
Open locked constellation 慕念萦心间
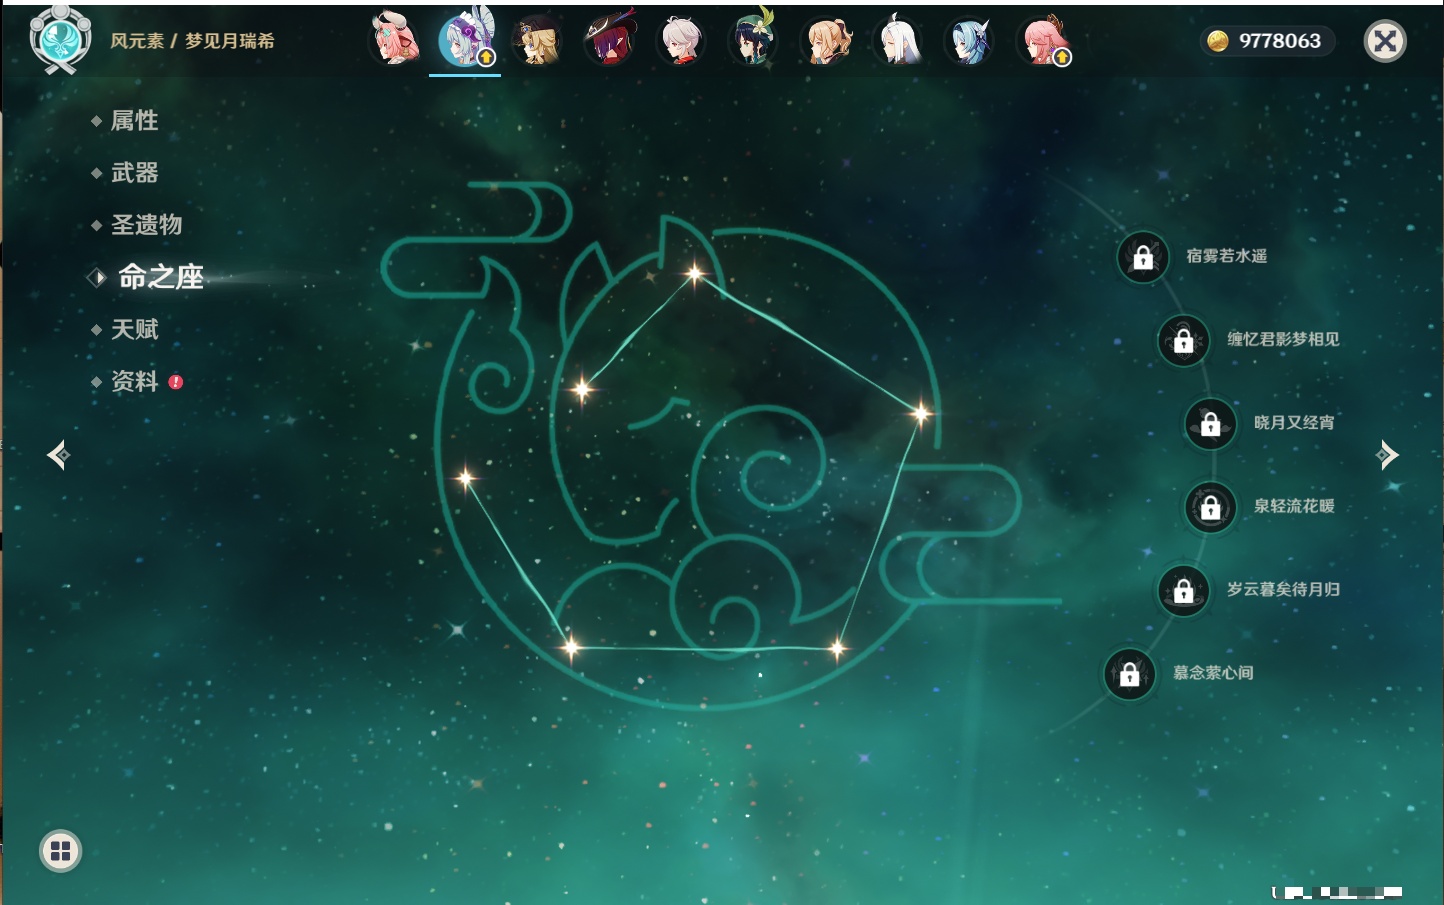pos(1130,674)
